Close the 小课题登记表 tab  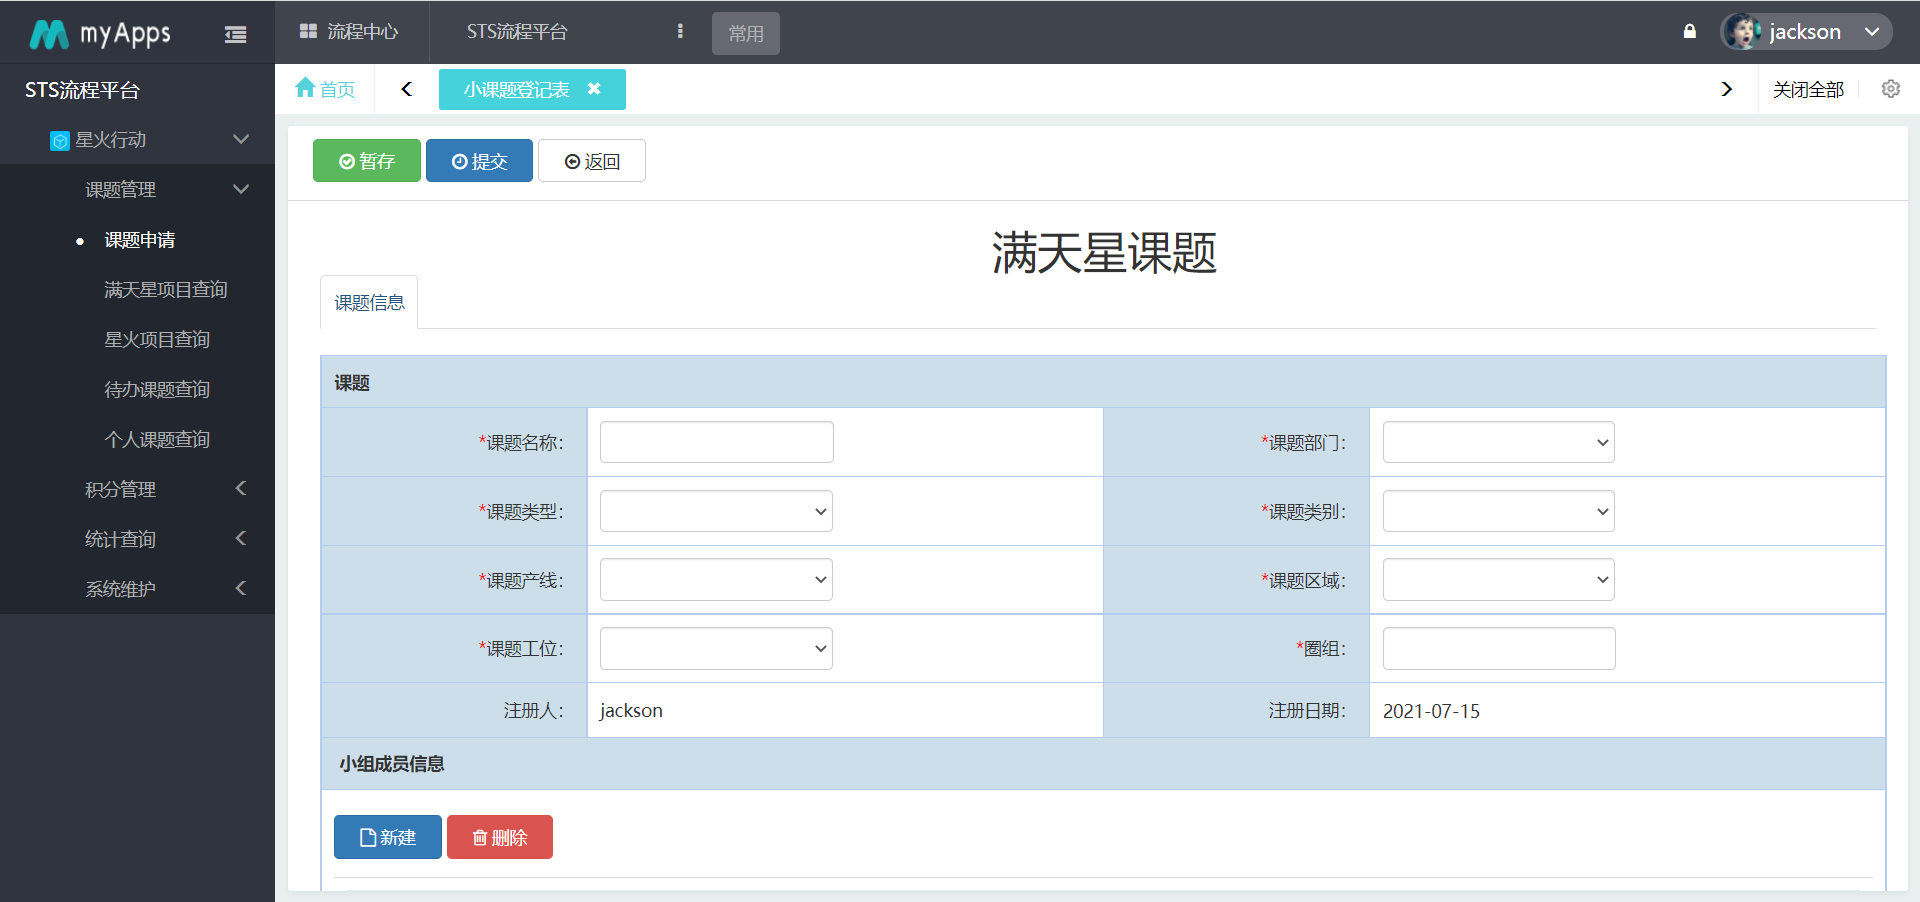point(594,89)
